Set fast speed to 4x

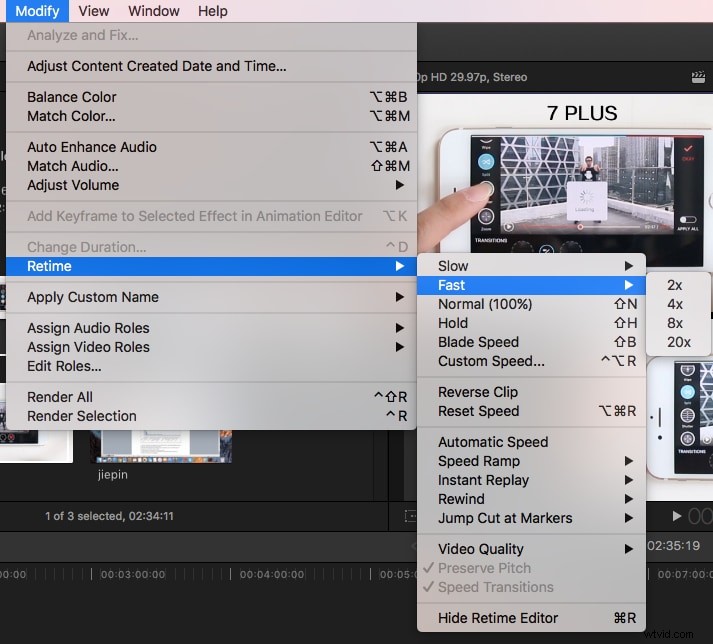point(678,304)
